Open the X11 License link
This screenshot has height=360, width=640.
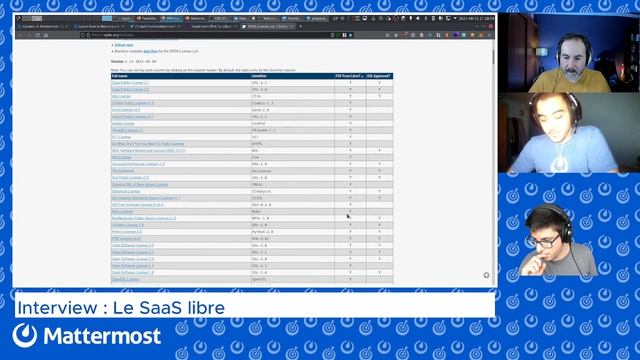[x=122, y=137]
